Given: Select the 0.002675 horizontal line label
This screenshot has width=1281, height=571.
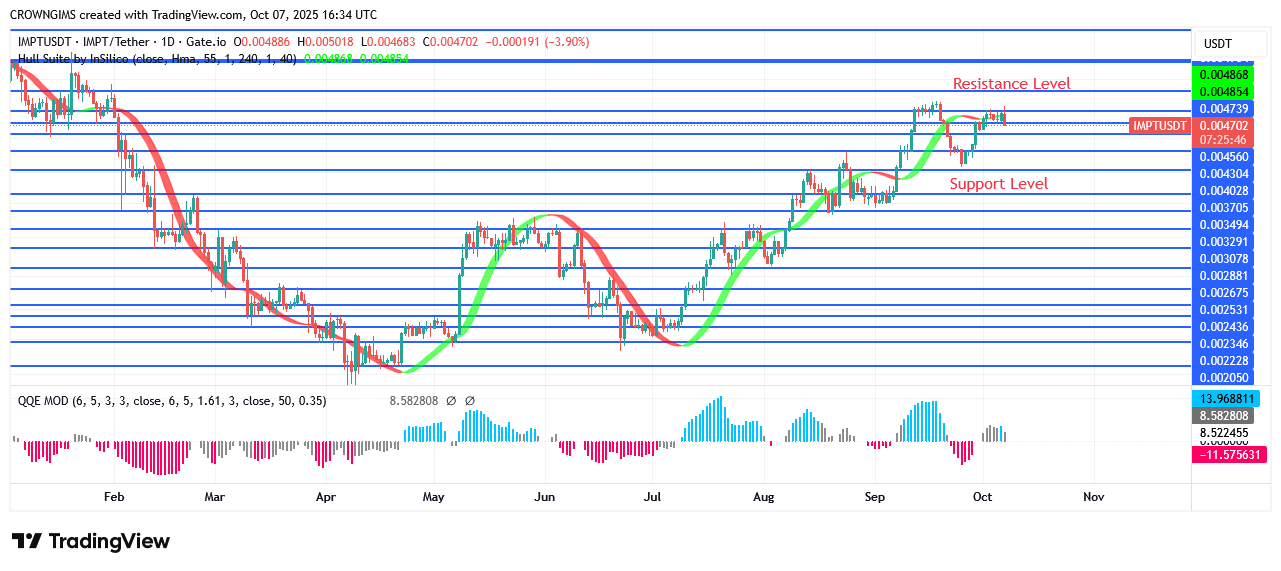Looking at the screenshot, I should point(1224,292).
